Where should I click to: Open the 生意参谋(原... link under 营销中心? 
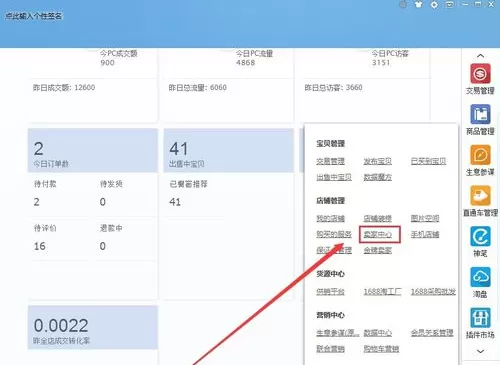tap(338, 333)
